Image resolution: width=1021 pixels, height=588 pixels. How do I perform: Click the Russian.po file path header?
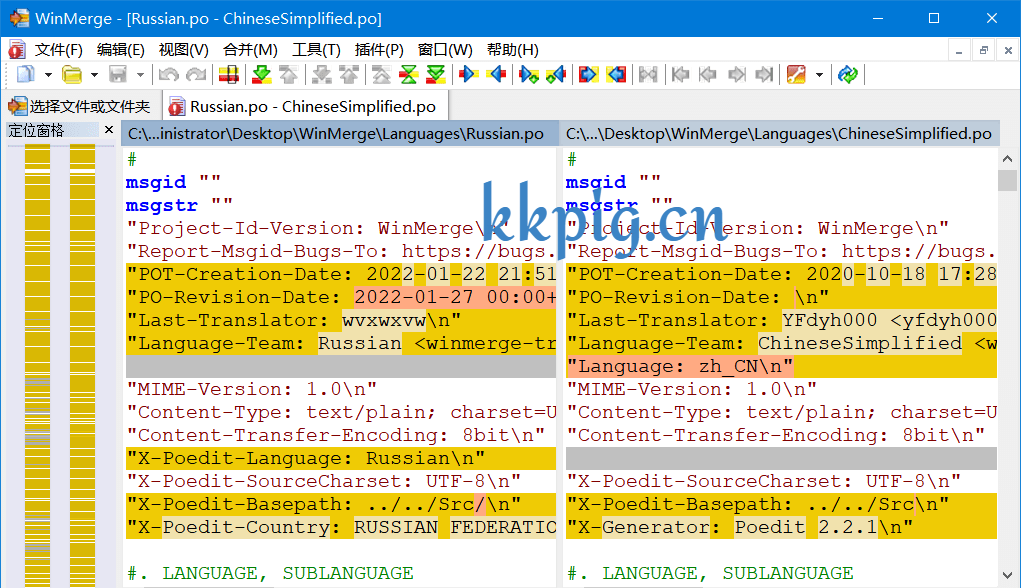340,133
